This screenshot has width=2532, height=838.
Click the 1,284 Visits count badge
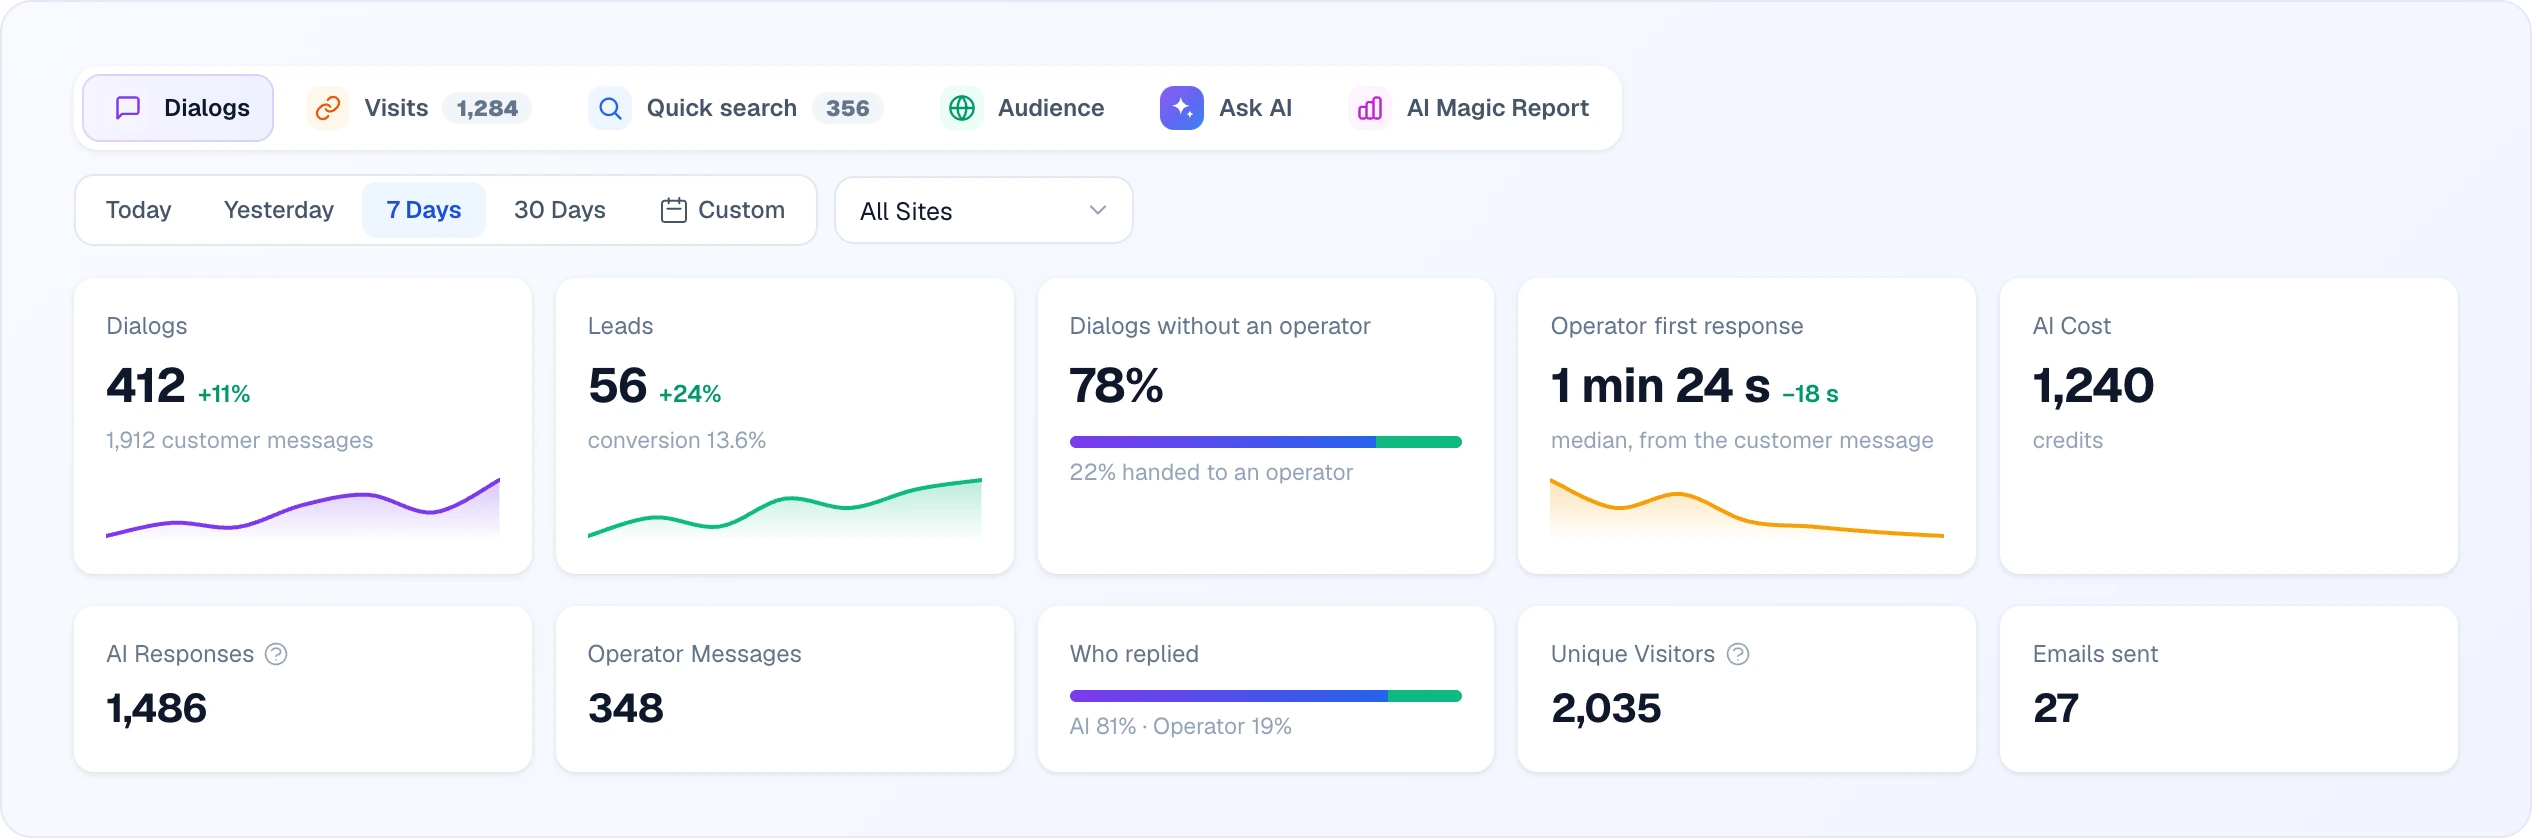pyautogui.click(x=487, y=108)
